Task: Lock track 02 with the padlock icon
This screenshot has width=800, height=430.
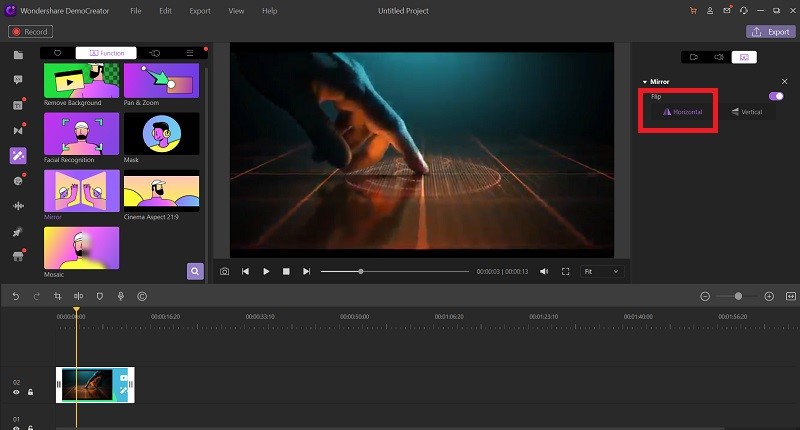Action: [31, 392]
